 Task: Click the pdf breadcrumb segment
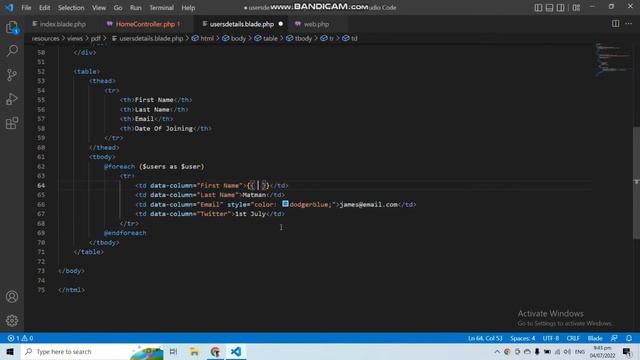pos(96,38)
